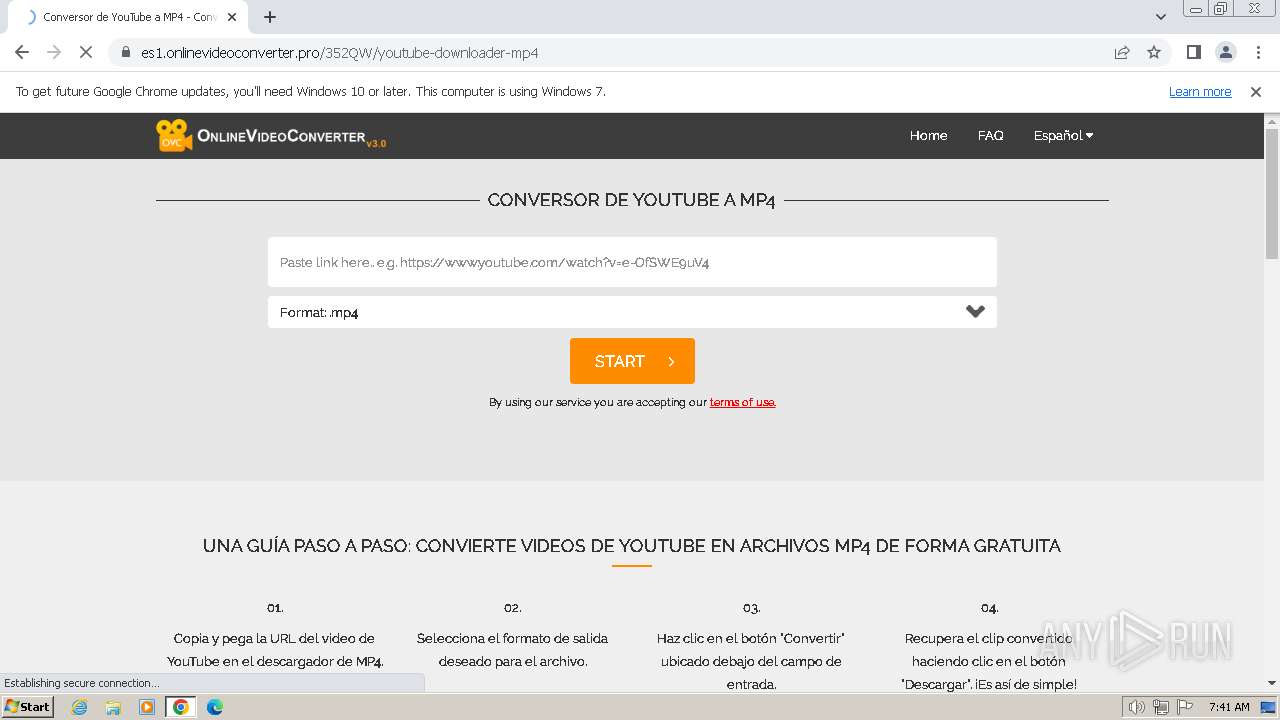Switch to Chrome in the taskbar

coord(181,707)
